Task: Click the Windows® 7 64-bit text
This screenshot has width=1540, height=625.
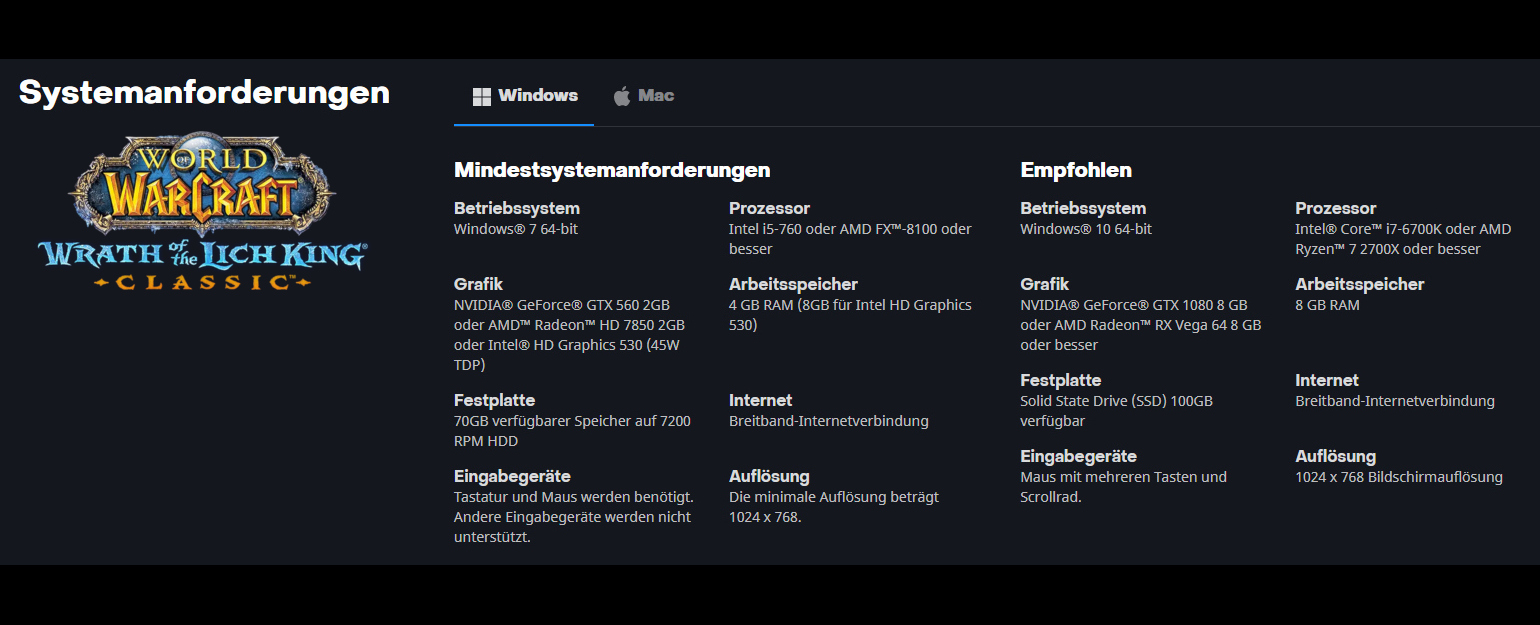Action: [x=515, y=229]
